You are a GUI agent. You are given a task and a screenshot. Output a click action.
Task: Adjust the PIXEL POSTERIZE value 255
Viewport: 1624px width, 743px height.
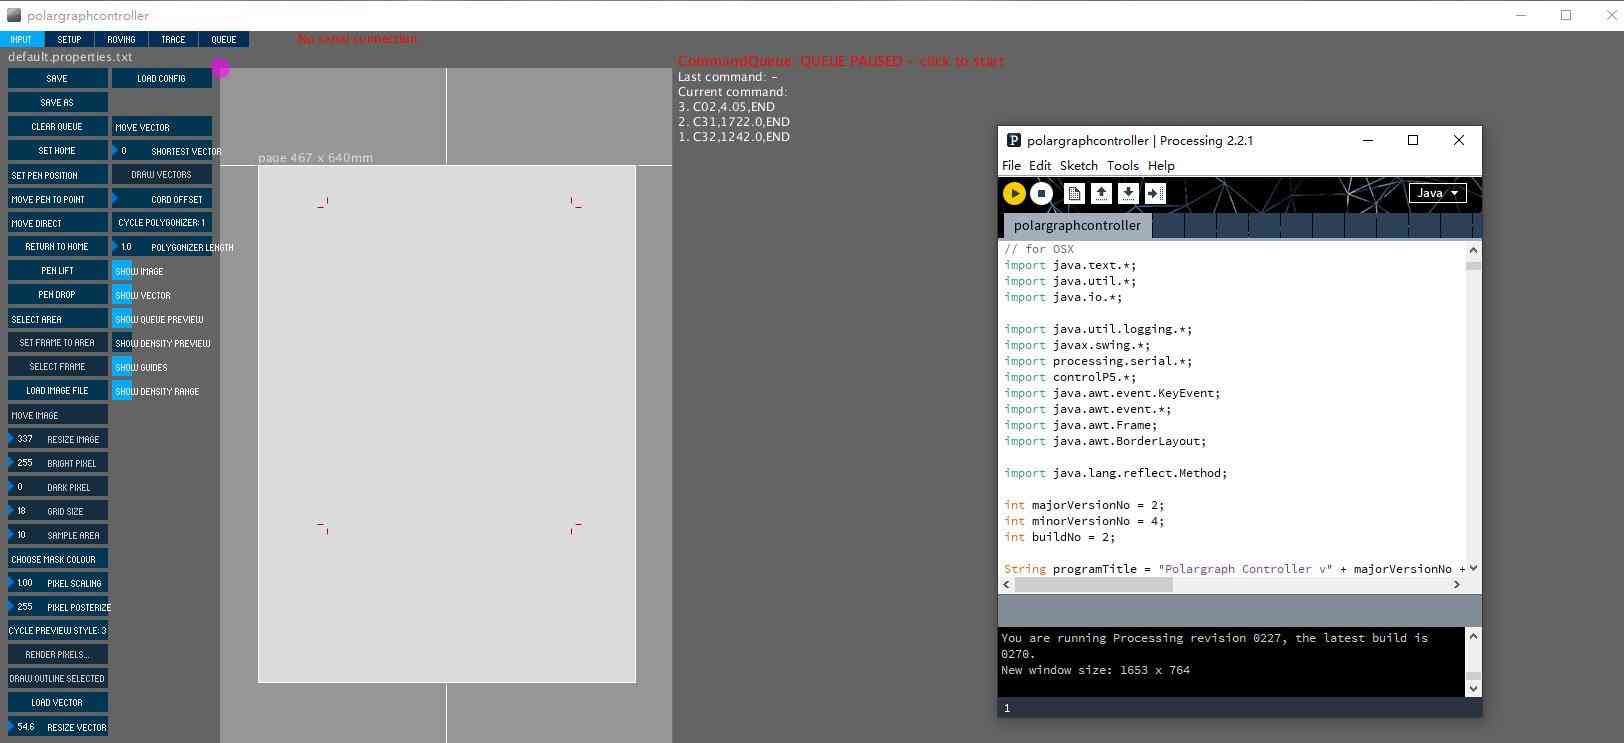click(57, 607)
